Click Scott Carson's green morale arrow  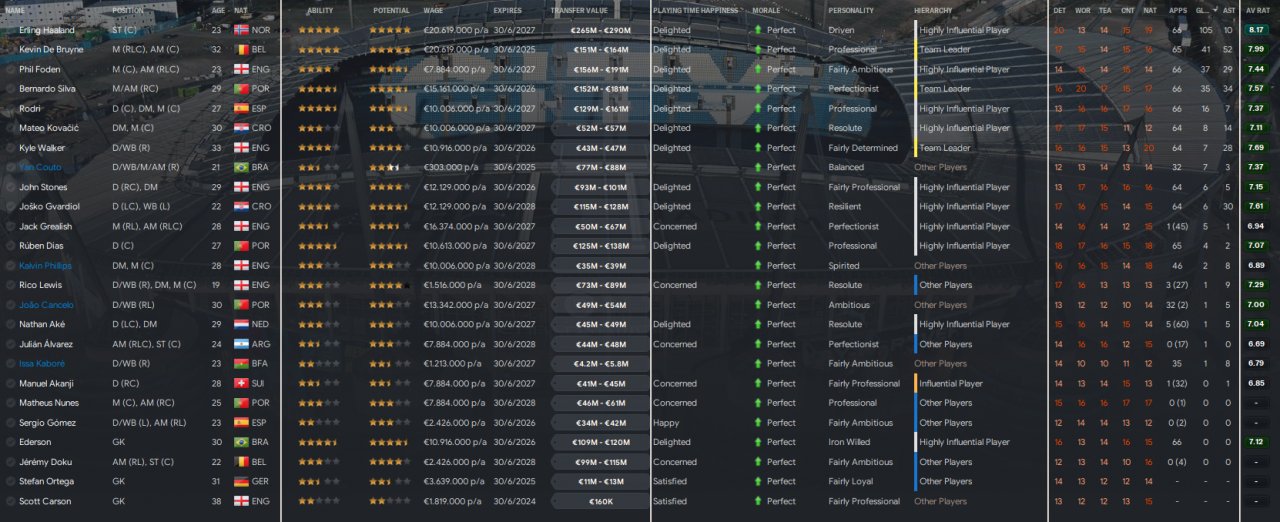coord(758,501)
